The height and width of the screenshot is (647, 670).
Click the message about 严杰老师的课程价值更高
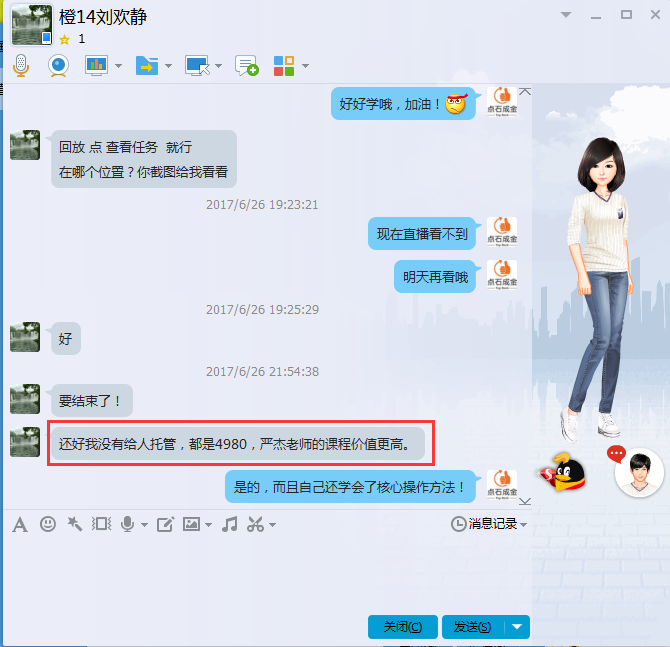[238, 444]
